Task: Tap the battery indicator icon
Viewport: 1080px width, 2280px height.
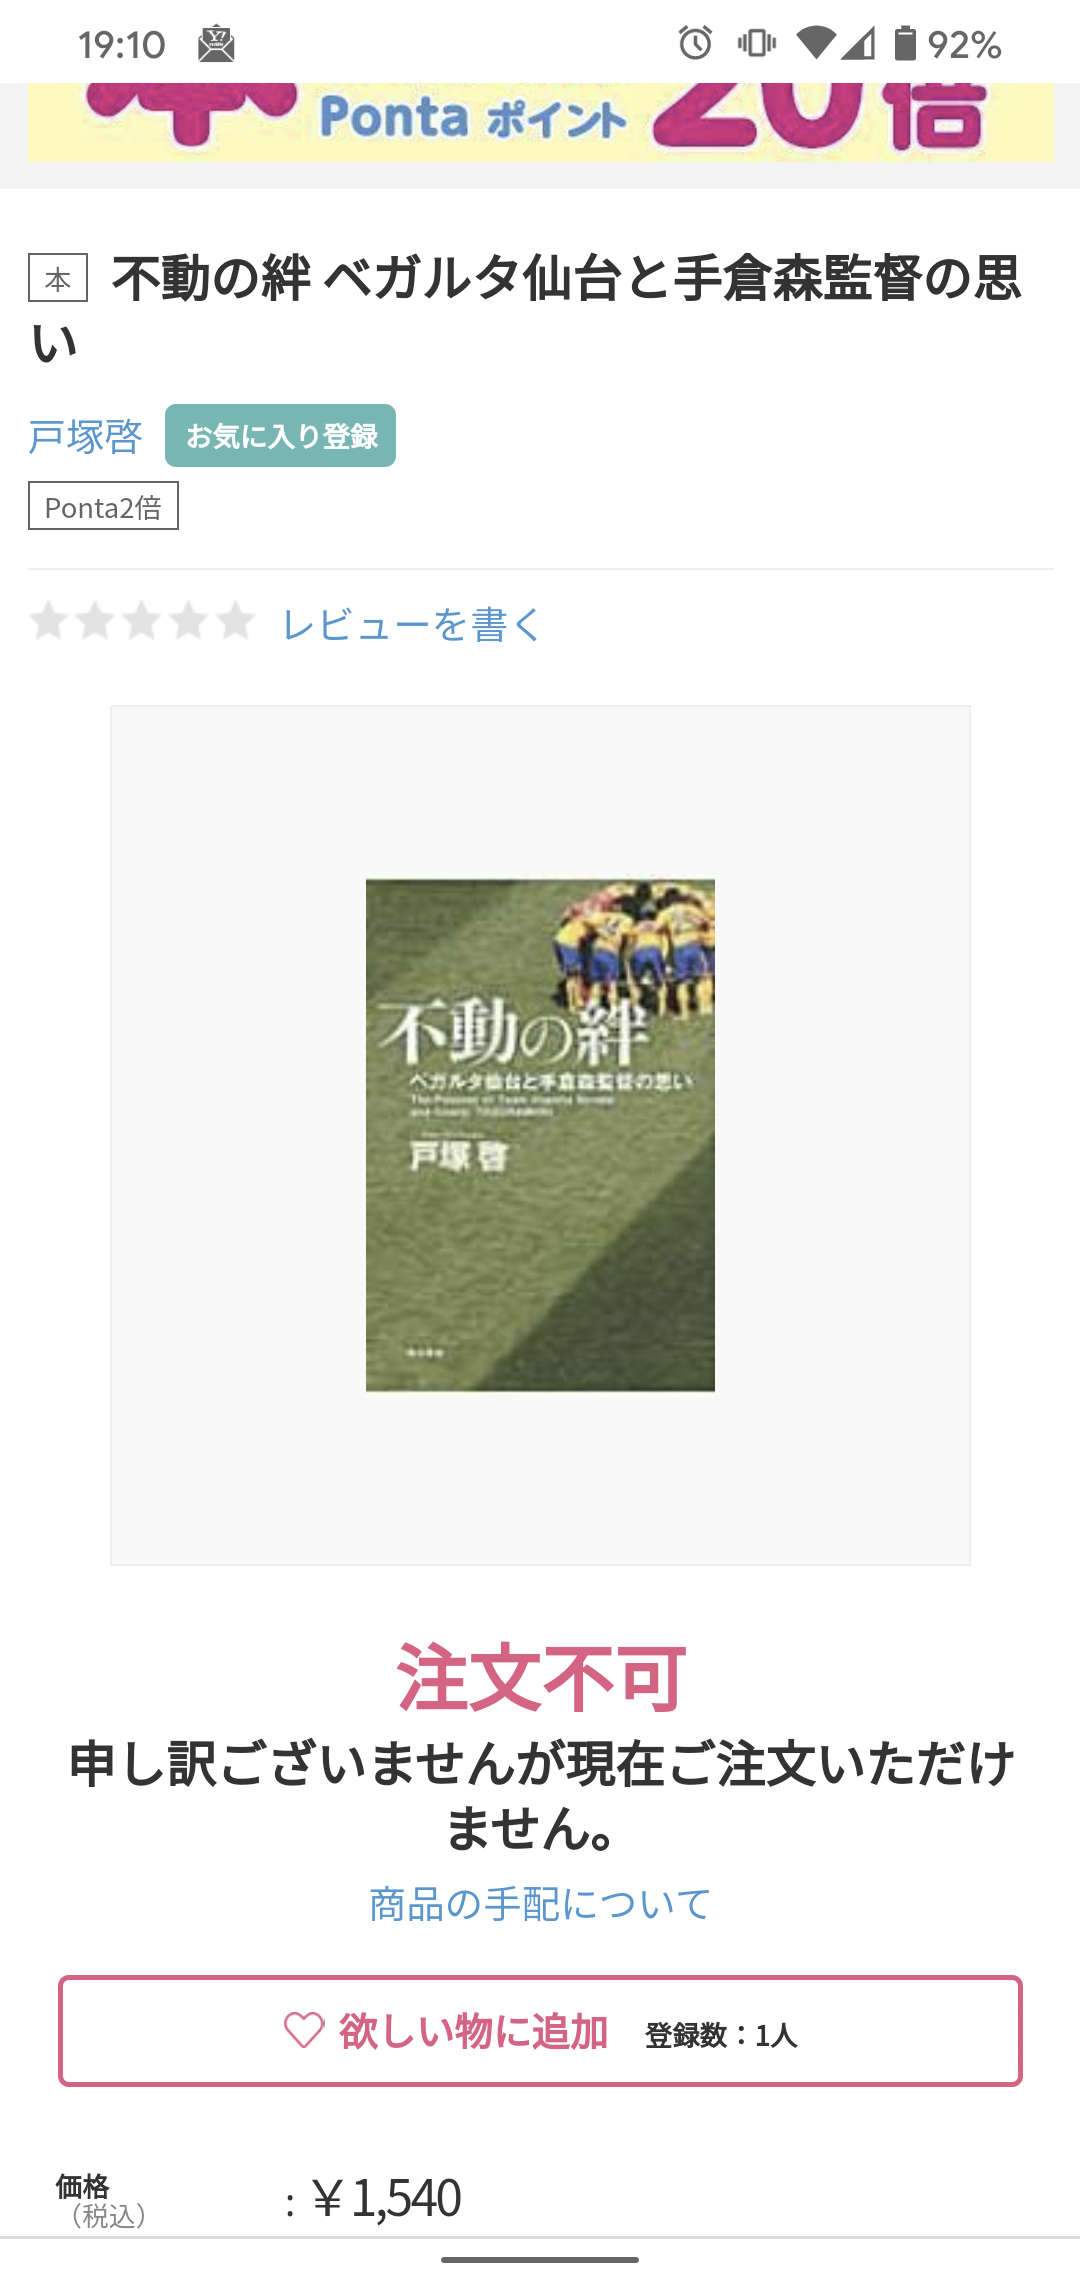Action: click(x=904, y=44)
